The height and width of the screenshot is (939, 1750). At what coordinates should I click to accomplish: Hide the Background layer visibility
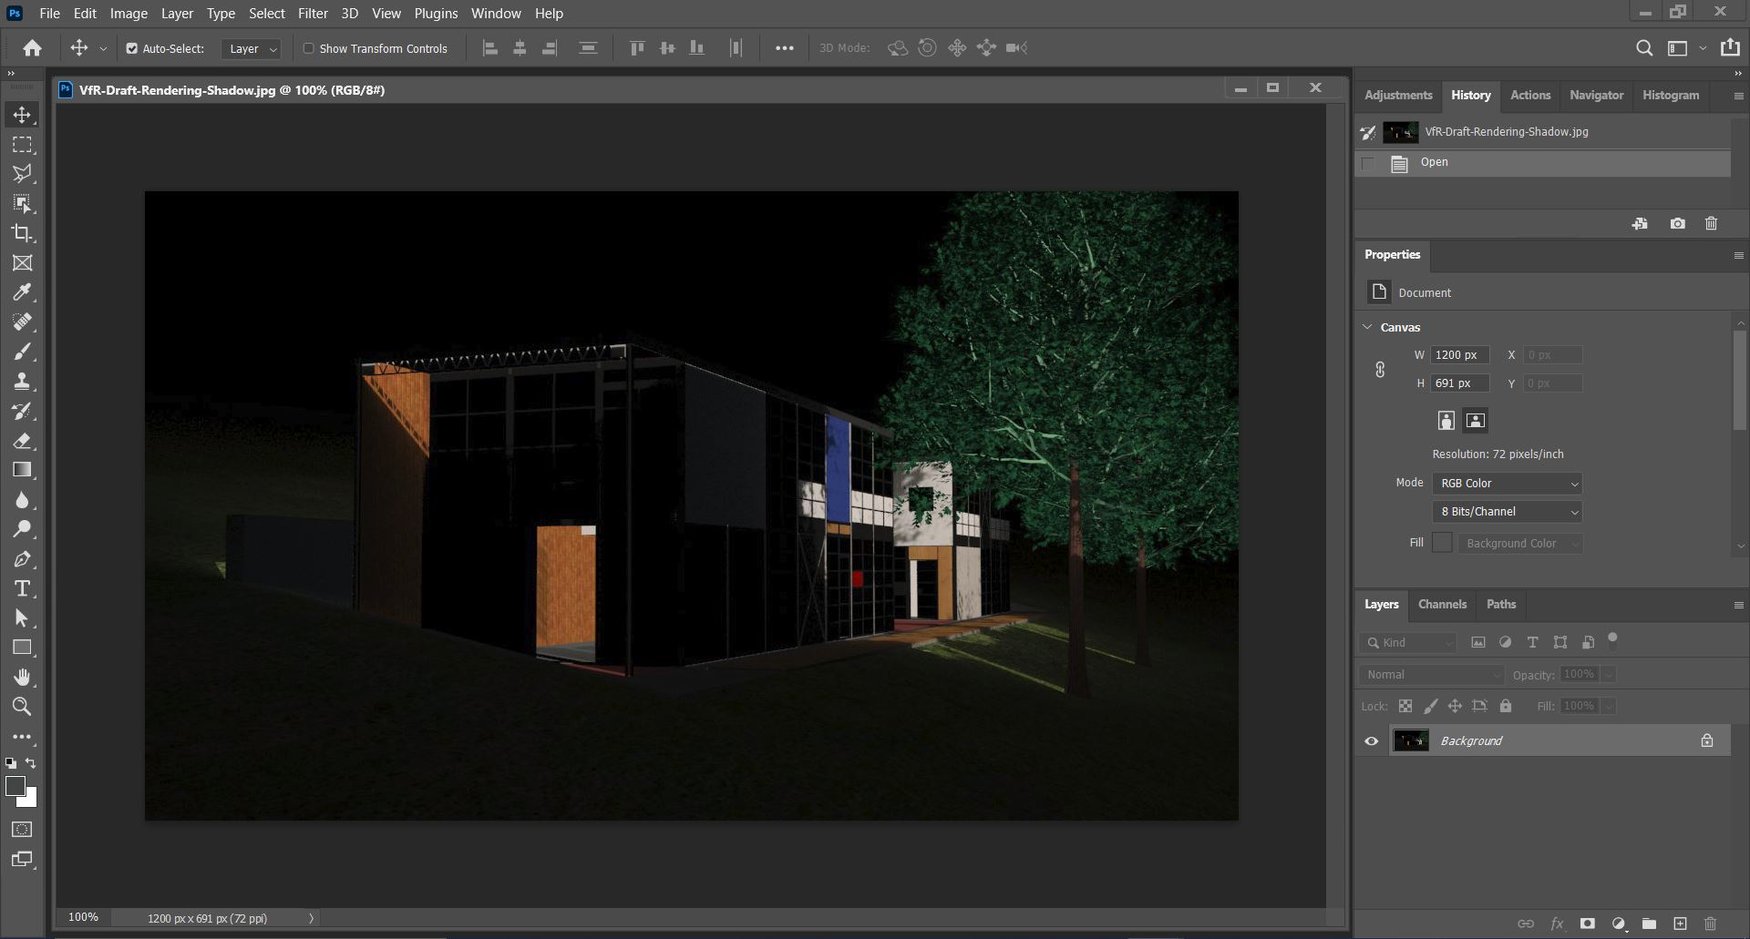(x=1371, y=740)
